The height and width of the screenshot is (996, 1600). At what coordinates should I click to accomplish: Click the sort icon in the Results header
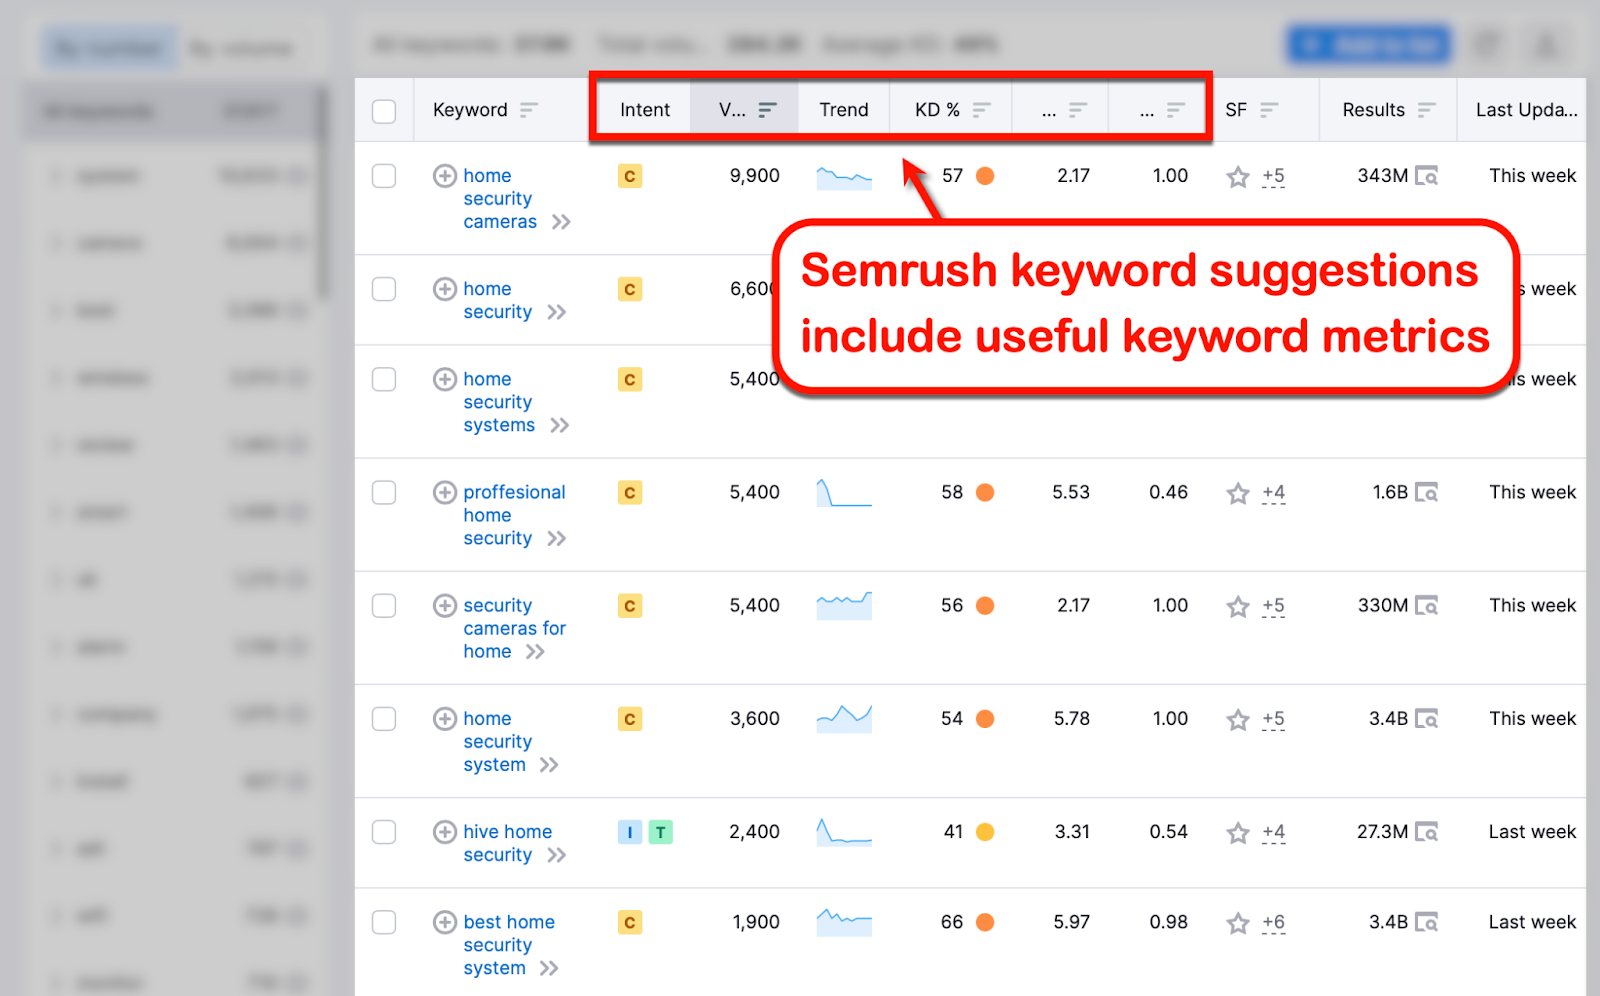click(x=1427, y=110)
